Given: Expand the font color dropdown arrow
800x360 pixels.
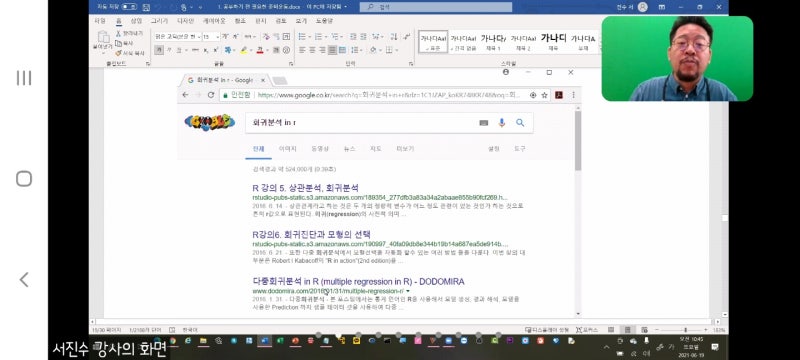Looking at the screenshot, I should 267,50.
